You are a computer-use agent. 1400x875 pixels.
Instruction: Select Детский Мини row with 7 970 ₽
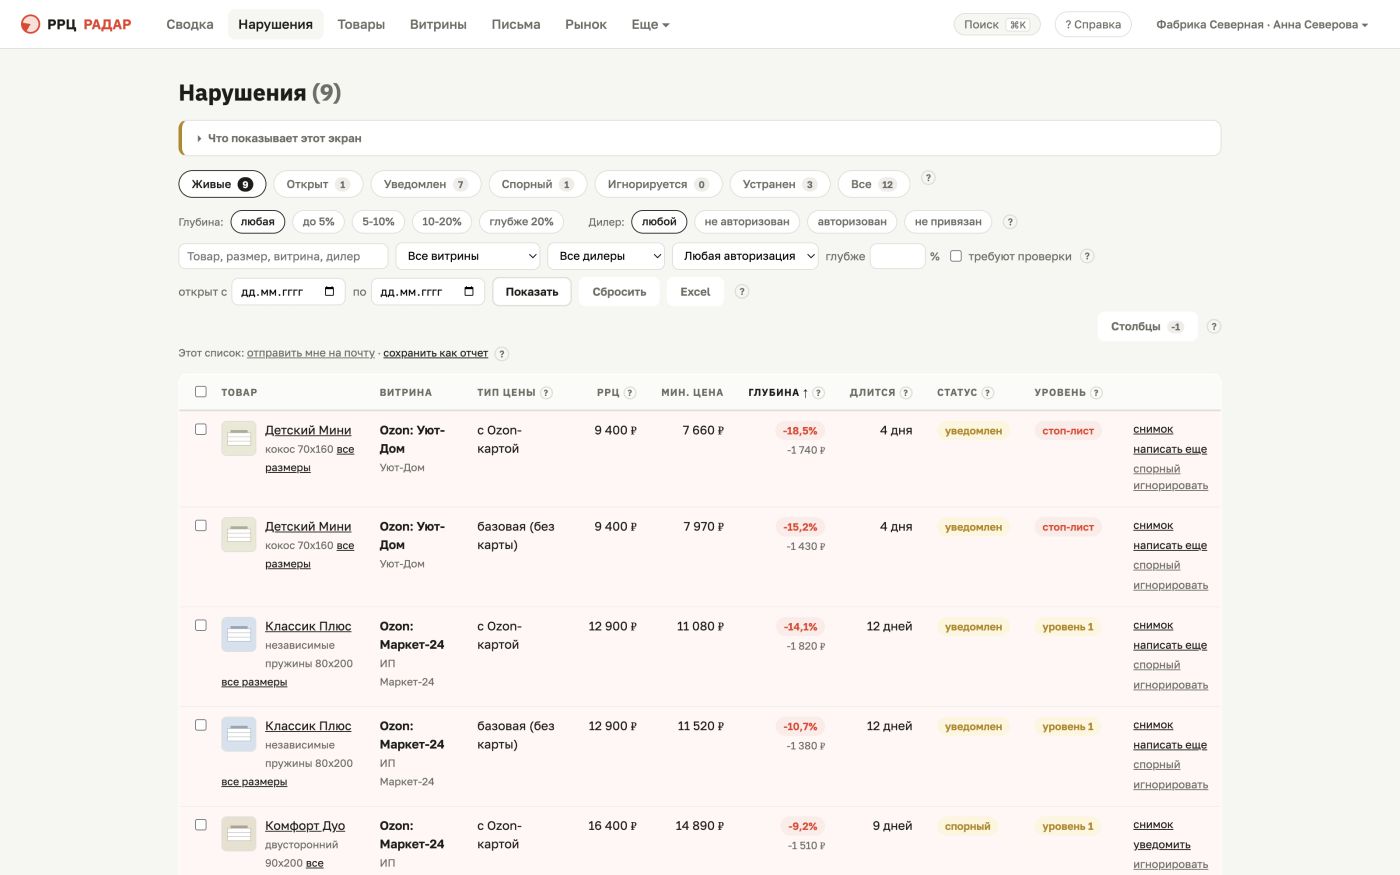(200, 525)
